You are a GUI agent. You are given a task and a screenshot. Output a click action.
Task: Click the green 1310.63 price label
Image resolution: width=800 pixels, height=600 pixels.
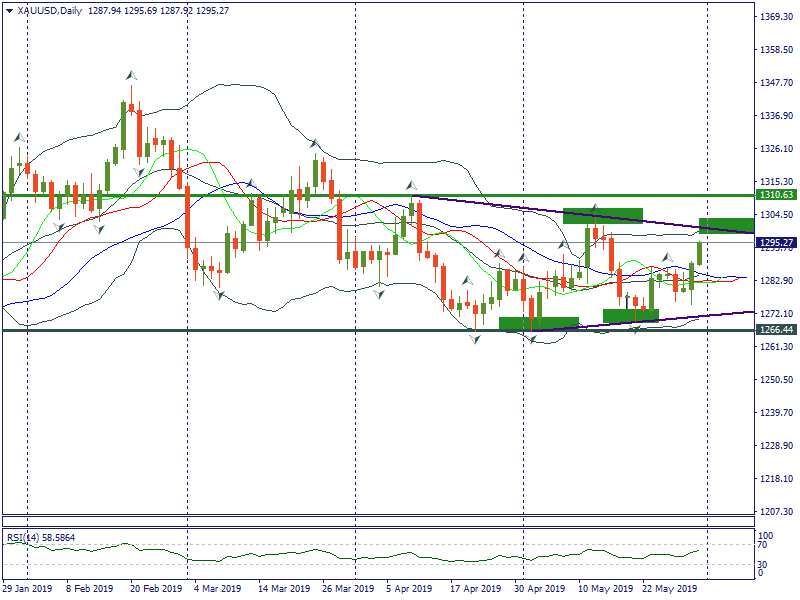point(776,195)
